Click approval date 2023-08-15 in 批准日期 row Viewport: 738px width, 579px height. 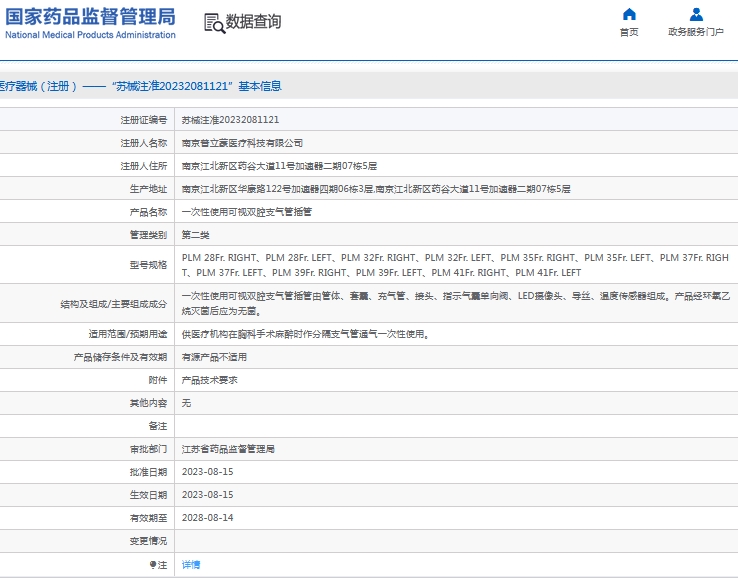click(x=208, y=472)
